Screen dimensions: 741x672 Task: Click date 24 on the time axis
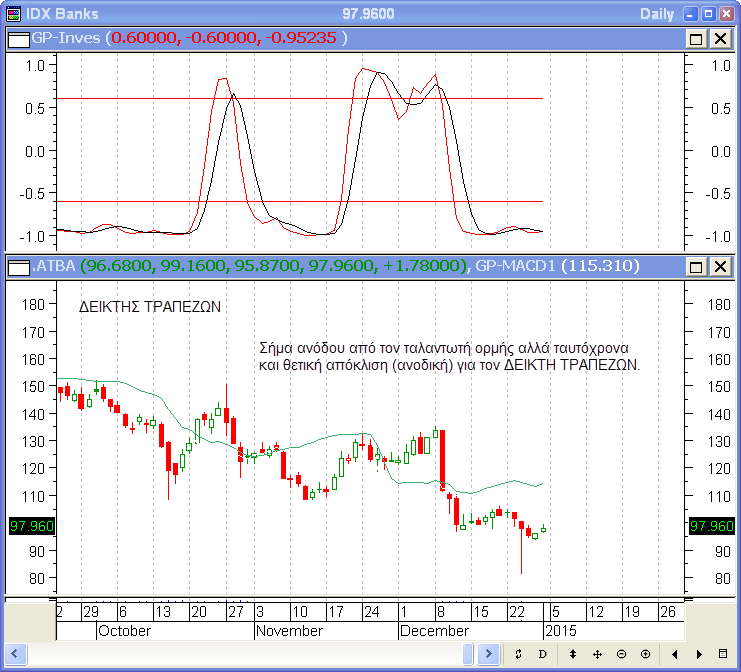tap(371, 612)
